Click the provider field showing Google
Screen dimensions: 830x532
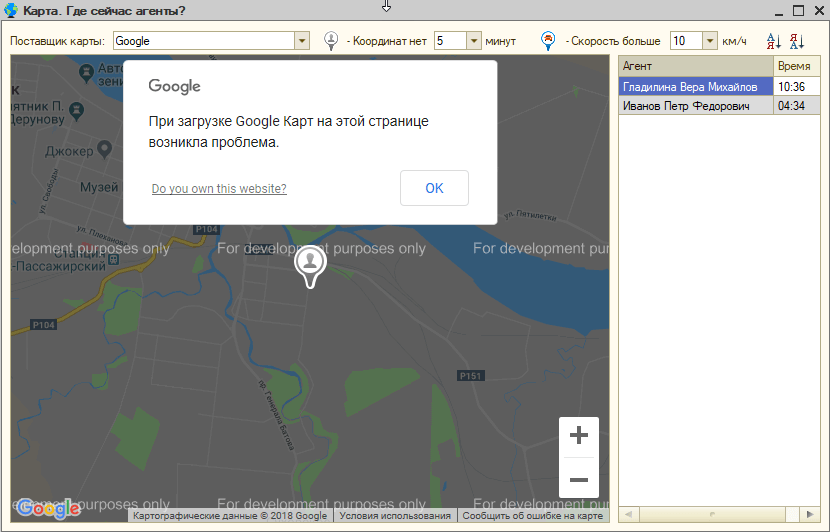tap(204, 41)
